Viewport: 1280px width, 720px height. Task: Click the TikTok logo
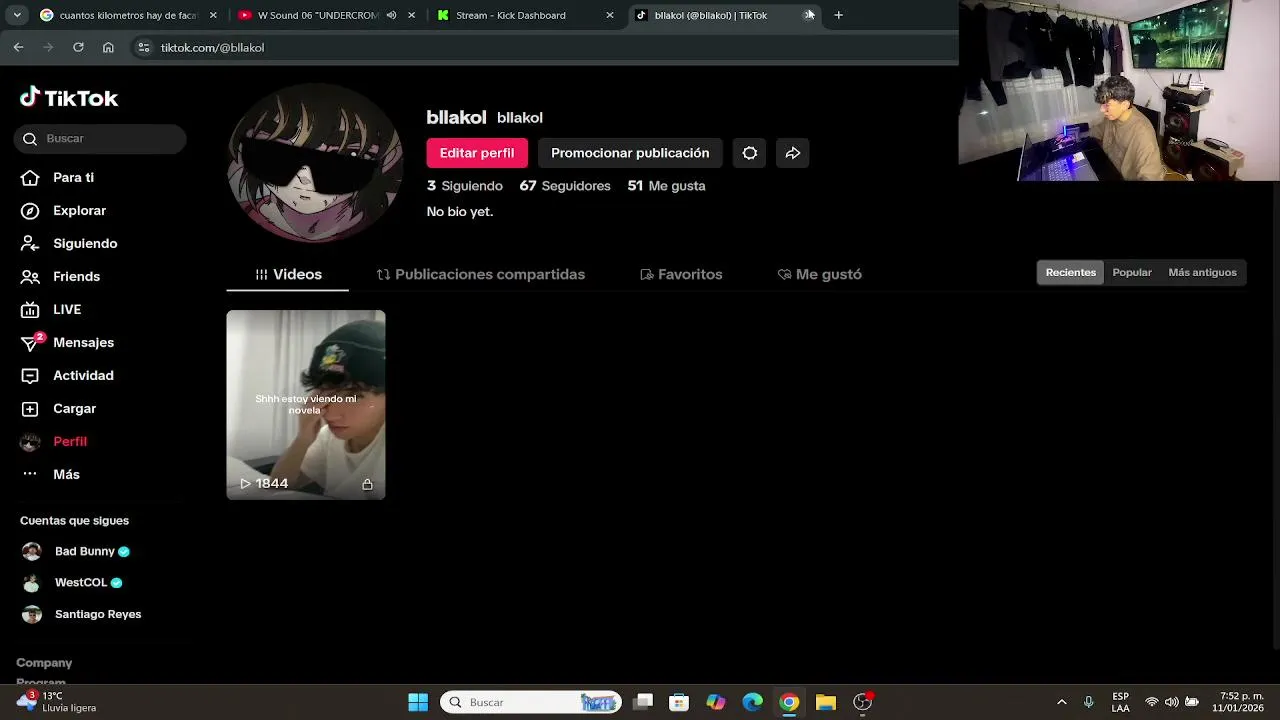tap(69, 97)
